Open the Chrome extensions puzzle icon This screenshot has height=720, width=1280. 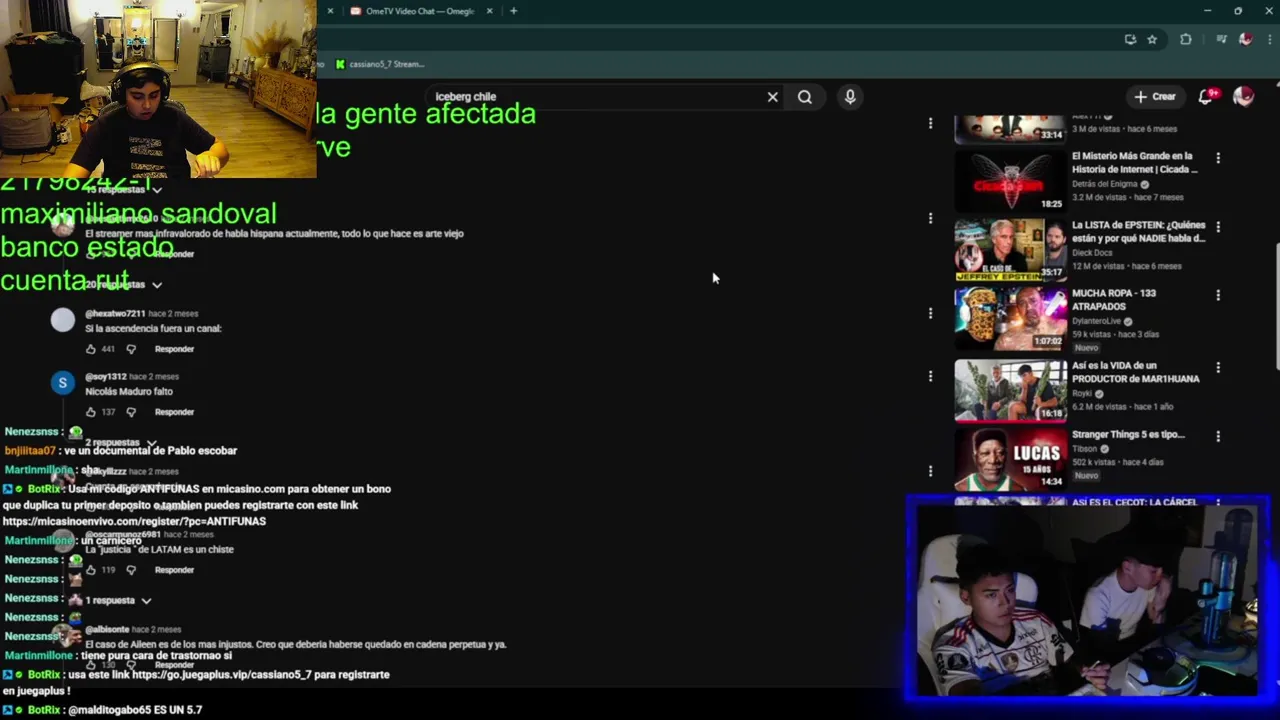1186,39
